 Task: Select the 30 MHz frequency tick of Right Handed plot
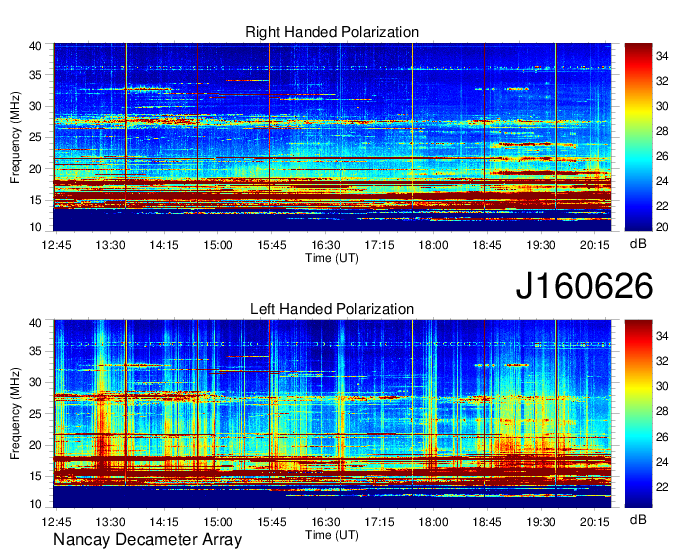35,106
